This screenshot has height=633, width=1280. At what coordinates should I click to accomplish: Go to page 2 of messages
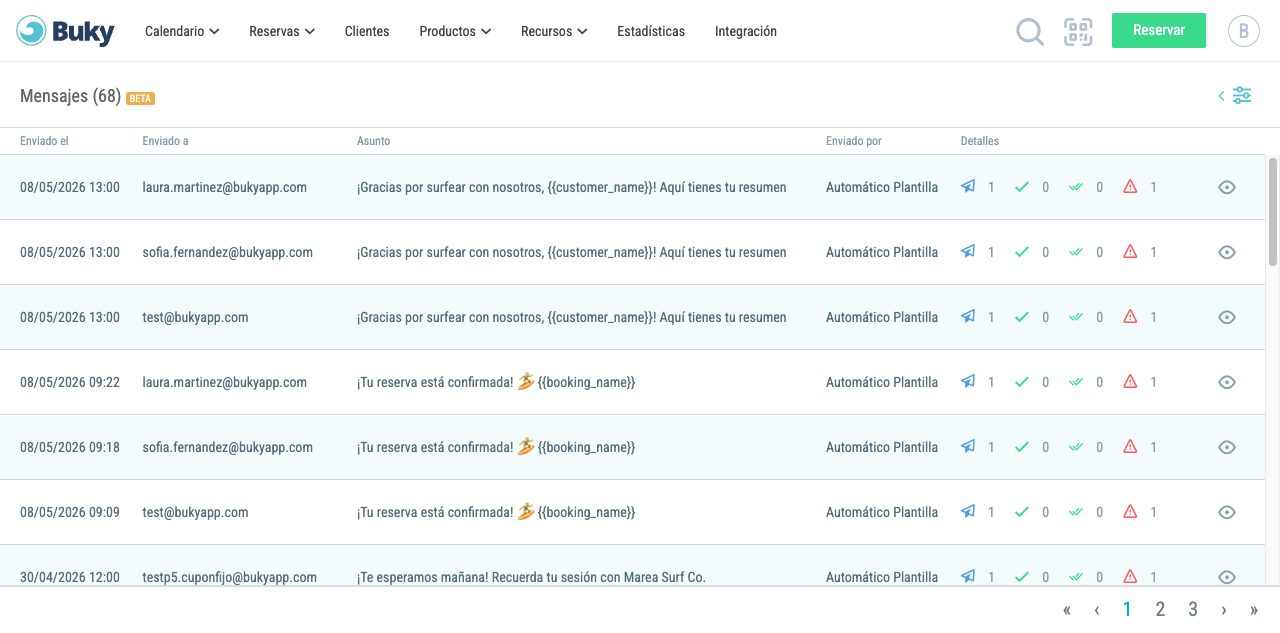[x=1160, y=609]
